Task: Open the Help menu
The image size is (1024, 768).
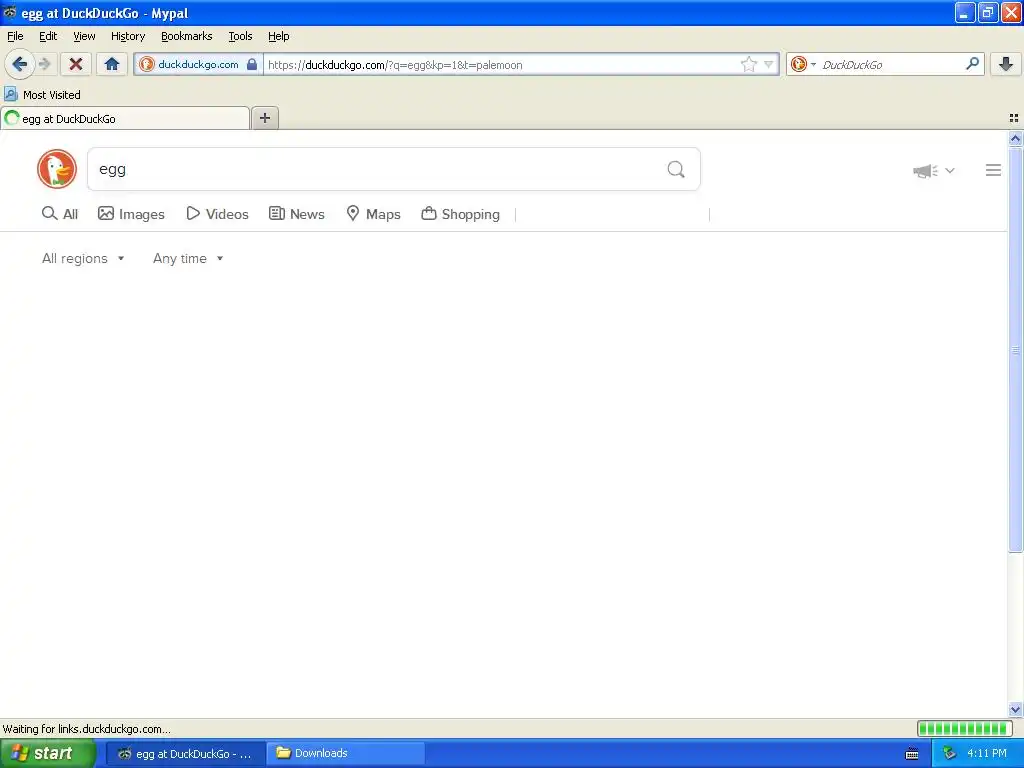Action: point(279,36)
